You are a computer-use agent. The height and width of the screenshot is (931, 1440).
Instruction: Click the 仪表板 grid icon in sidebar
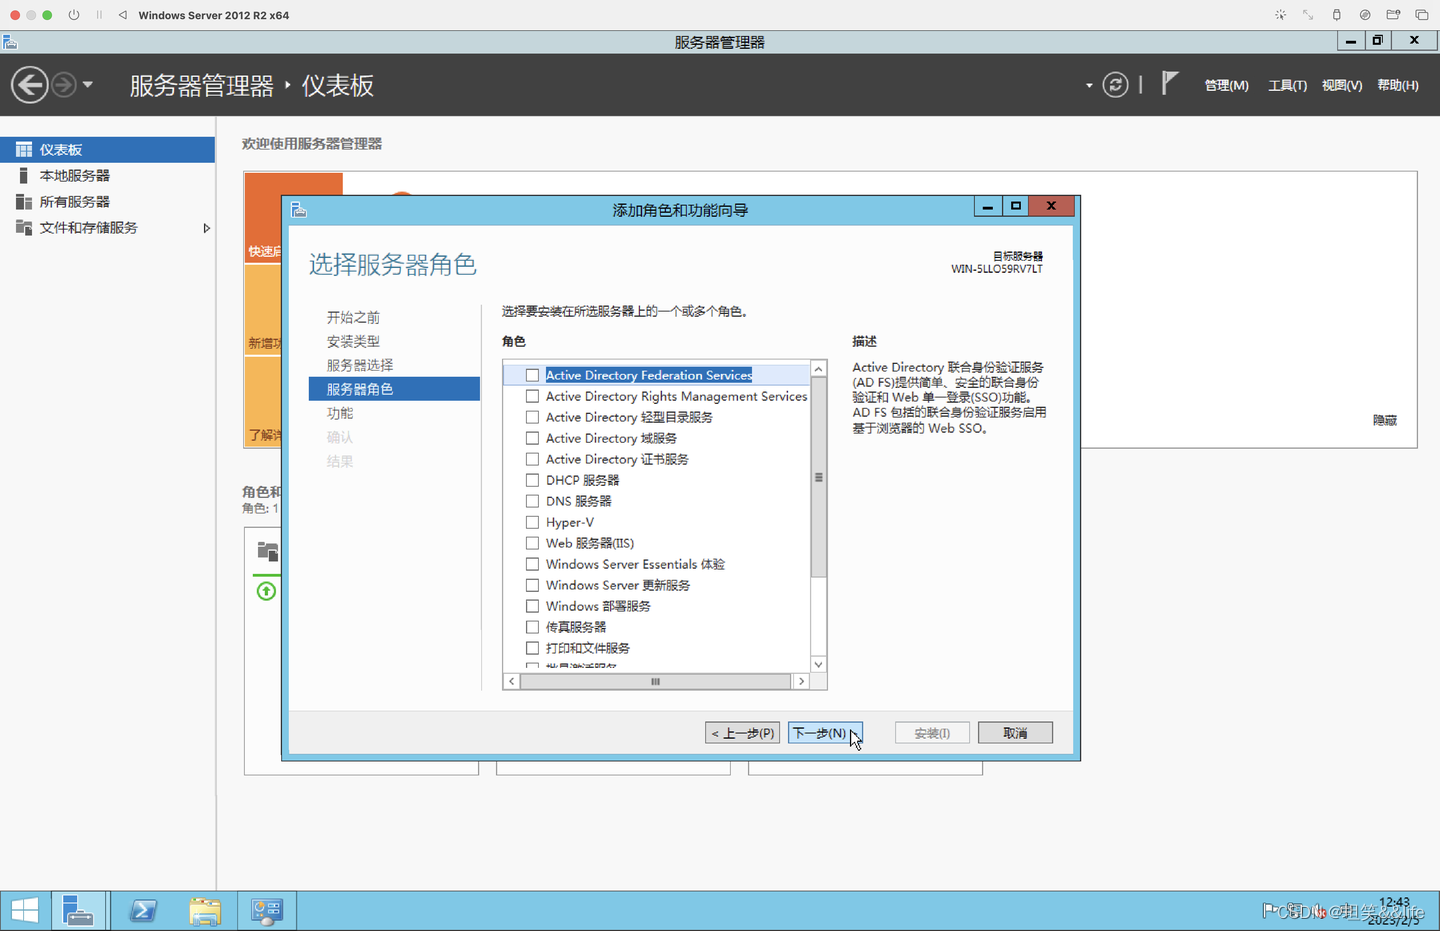pos(24,149)
